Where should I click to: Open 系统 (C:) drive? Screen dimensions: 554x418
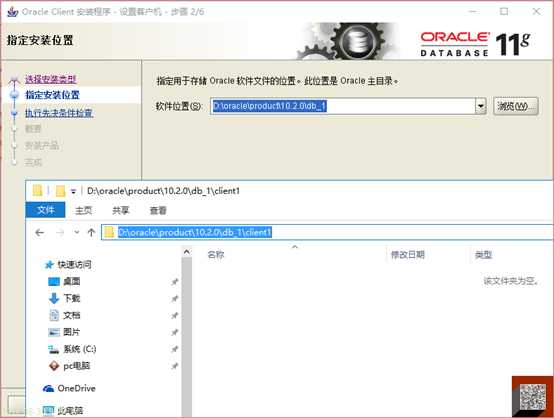click(x=79, y=349)
